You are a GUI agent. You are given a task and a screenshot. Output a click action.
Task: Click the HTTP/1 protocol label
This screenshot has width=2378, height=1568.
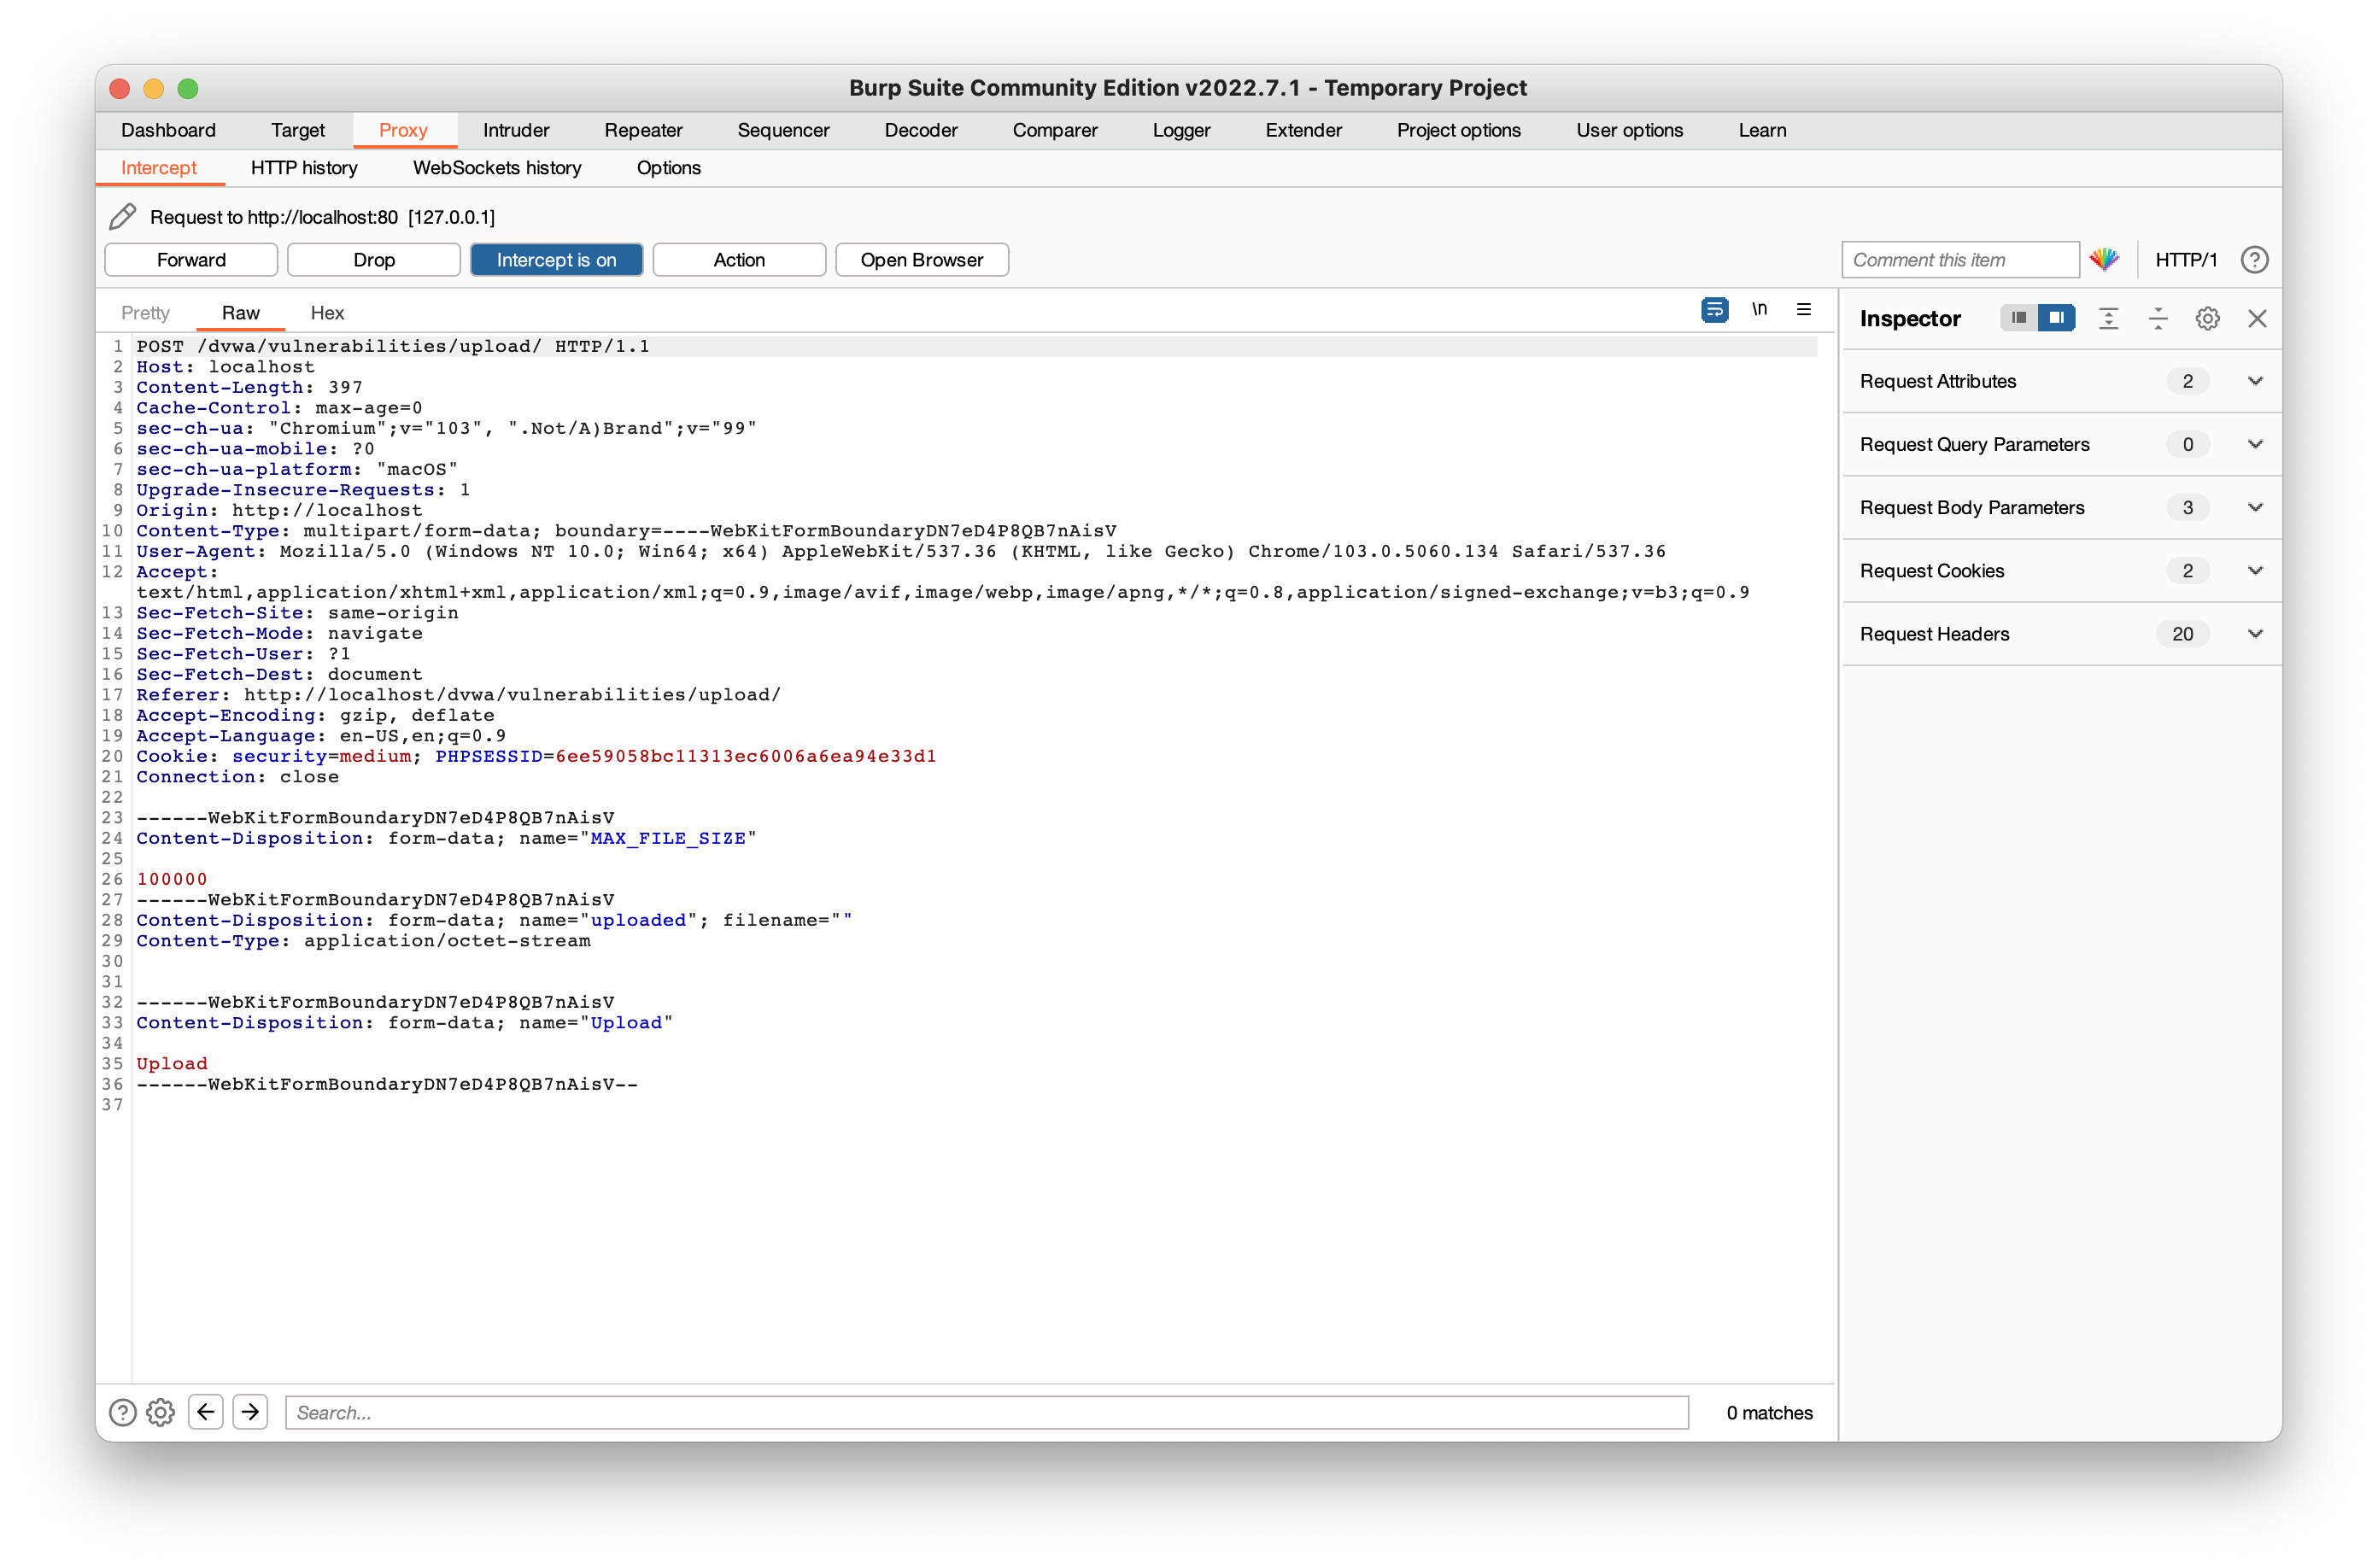(2186, 260)
